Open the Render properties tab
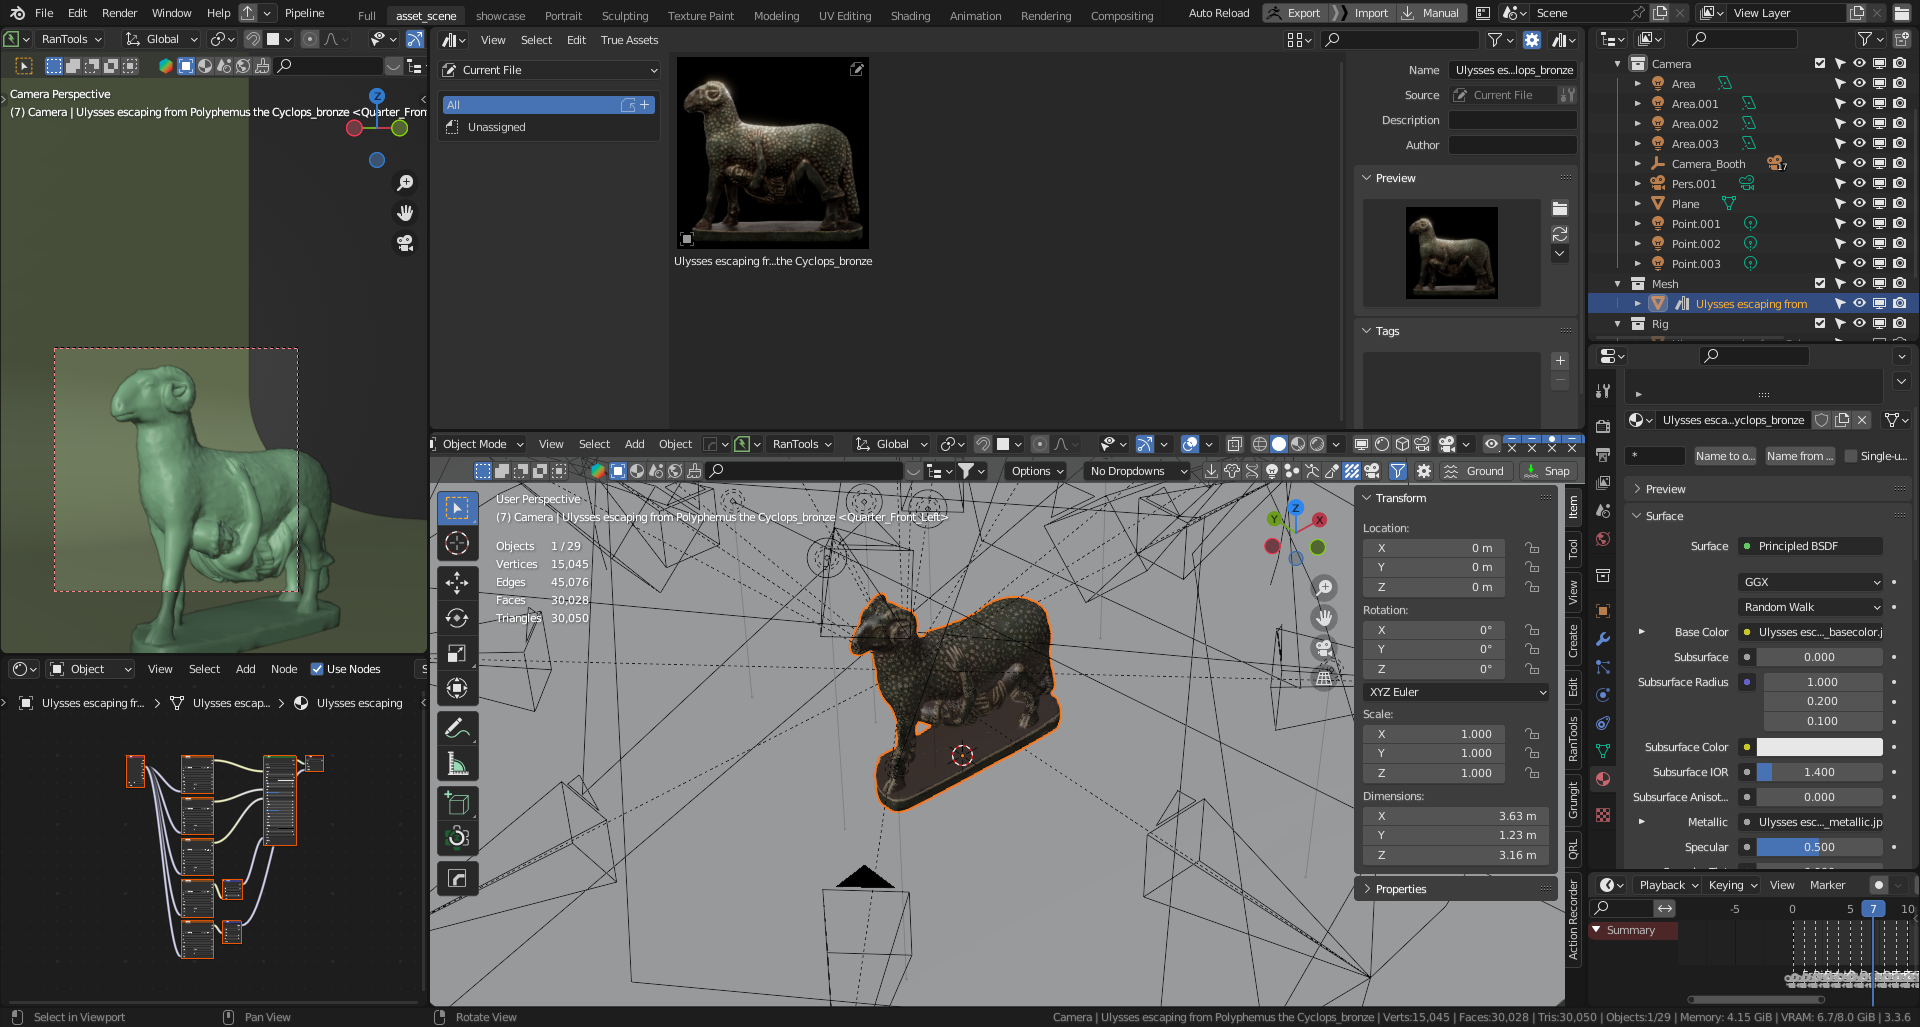This screenshot has height=1027, width=1920. coord(1603,426)
